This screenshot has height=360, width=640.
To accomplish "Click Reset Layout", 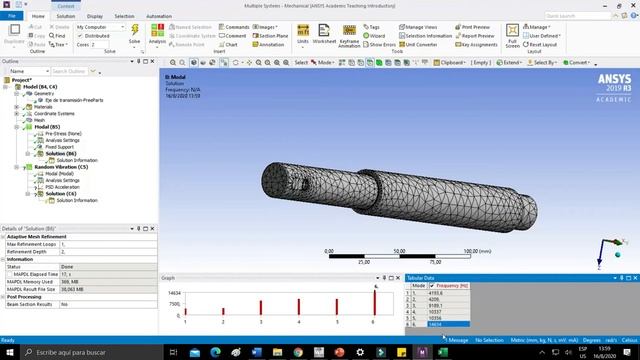I will (540, 44).
